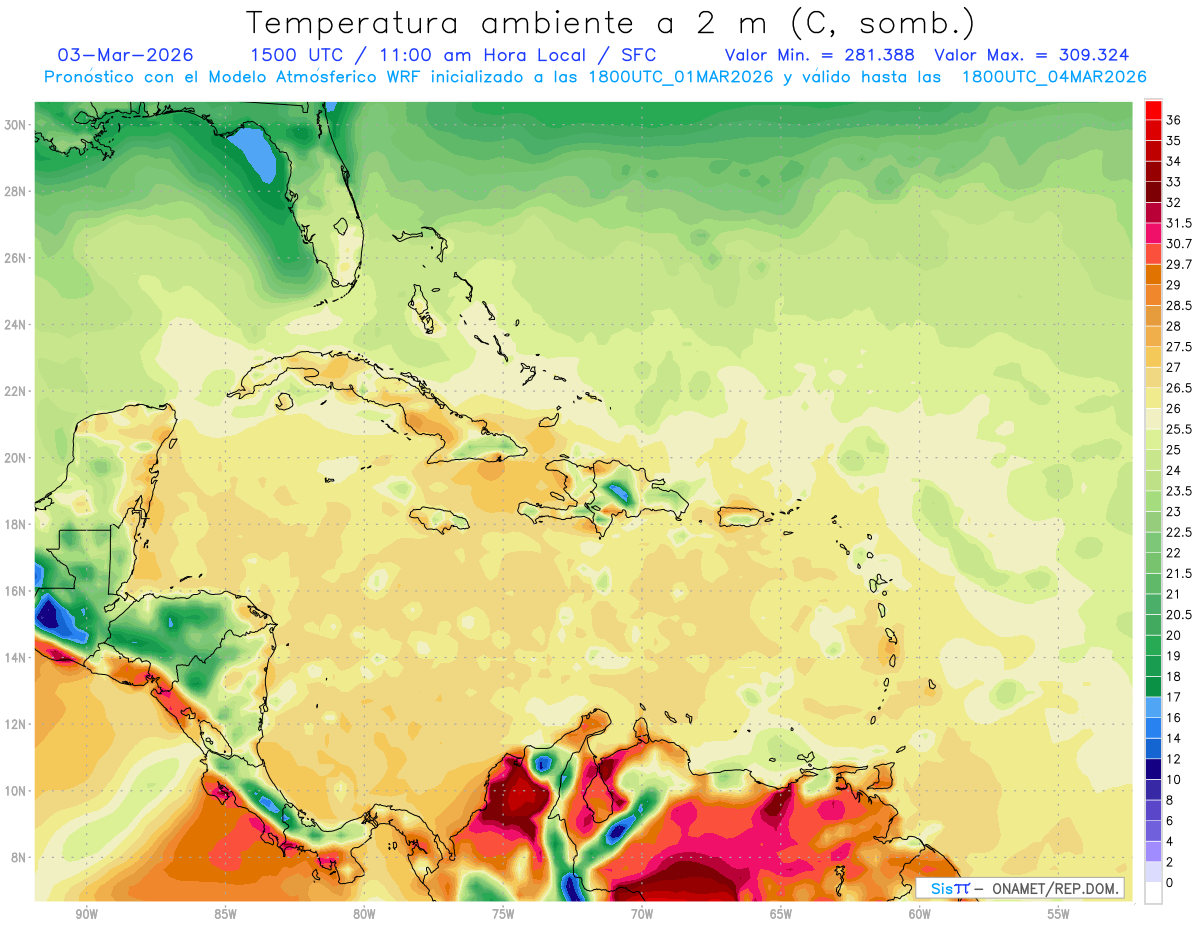Click the legend value '28.5'
1200x927 pixels.
click(1179, 305)
